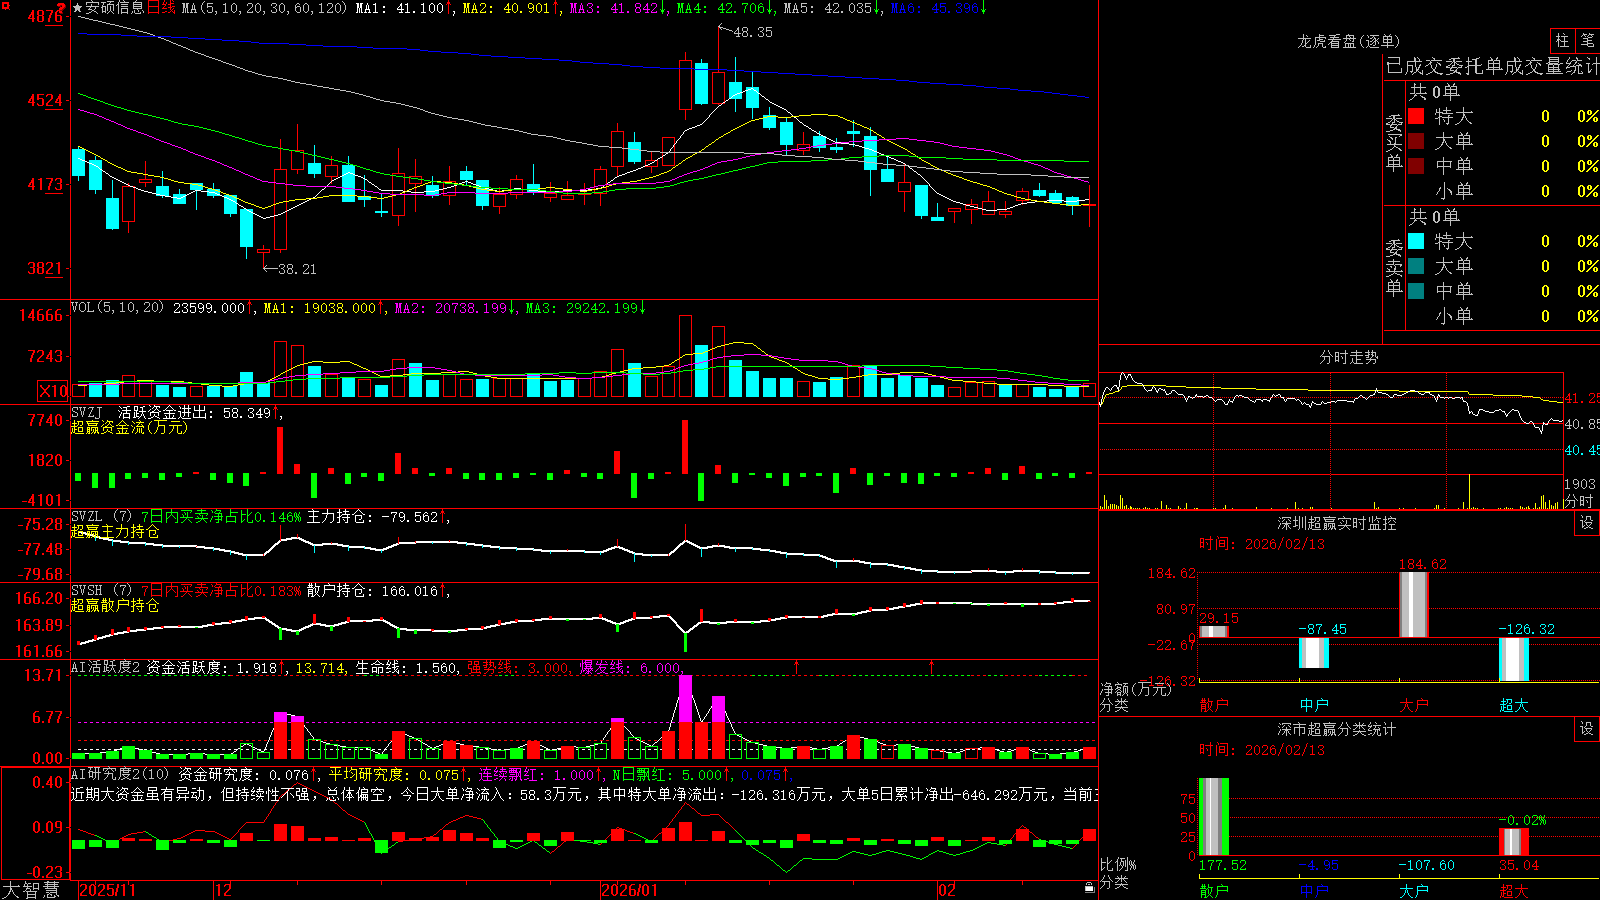
Task: Click the 2026/01 date marker on timeline
Action: coord(629,889)
